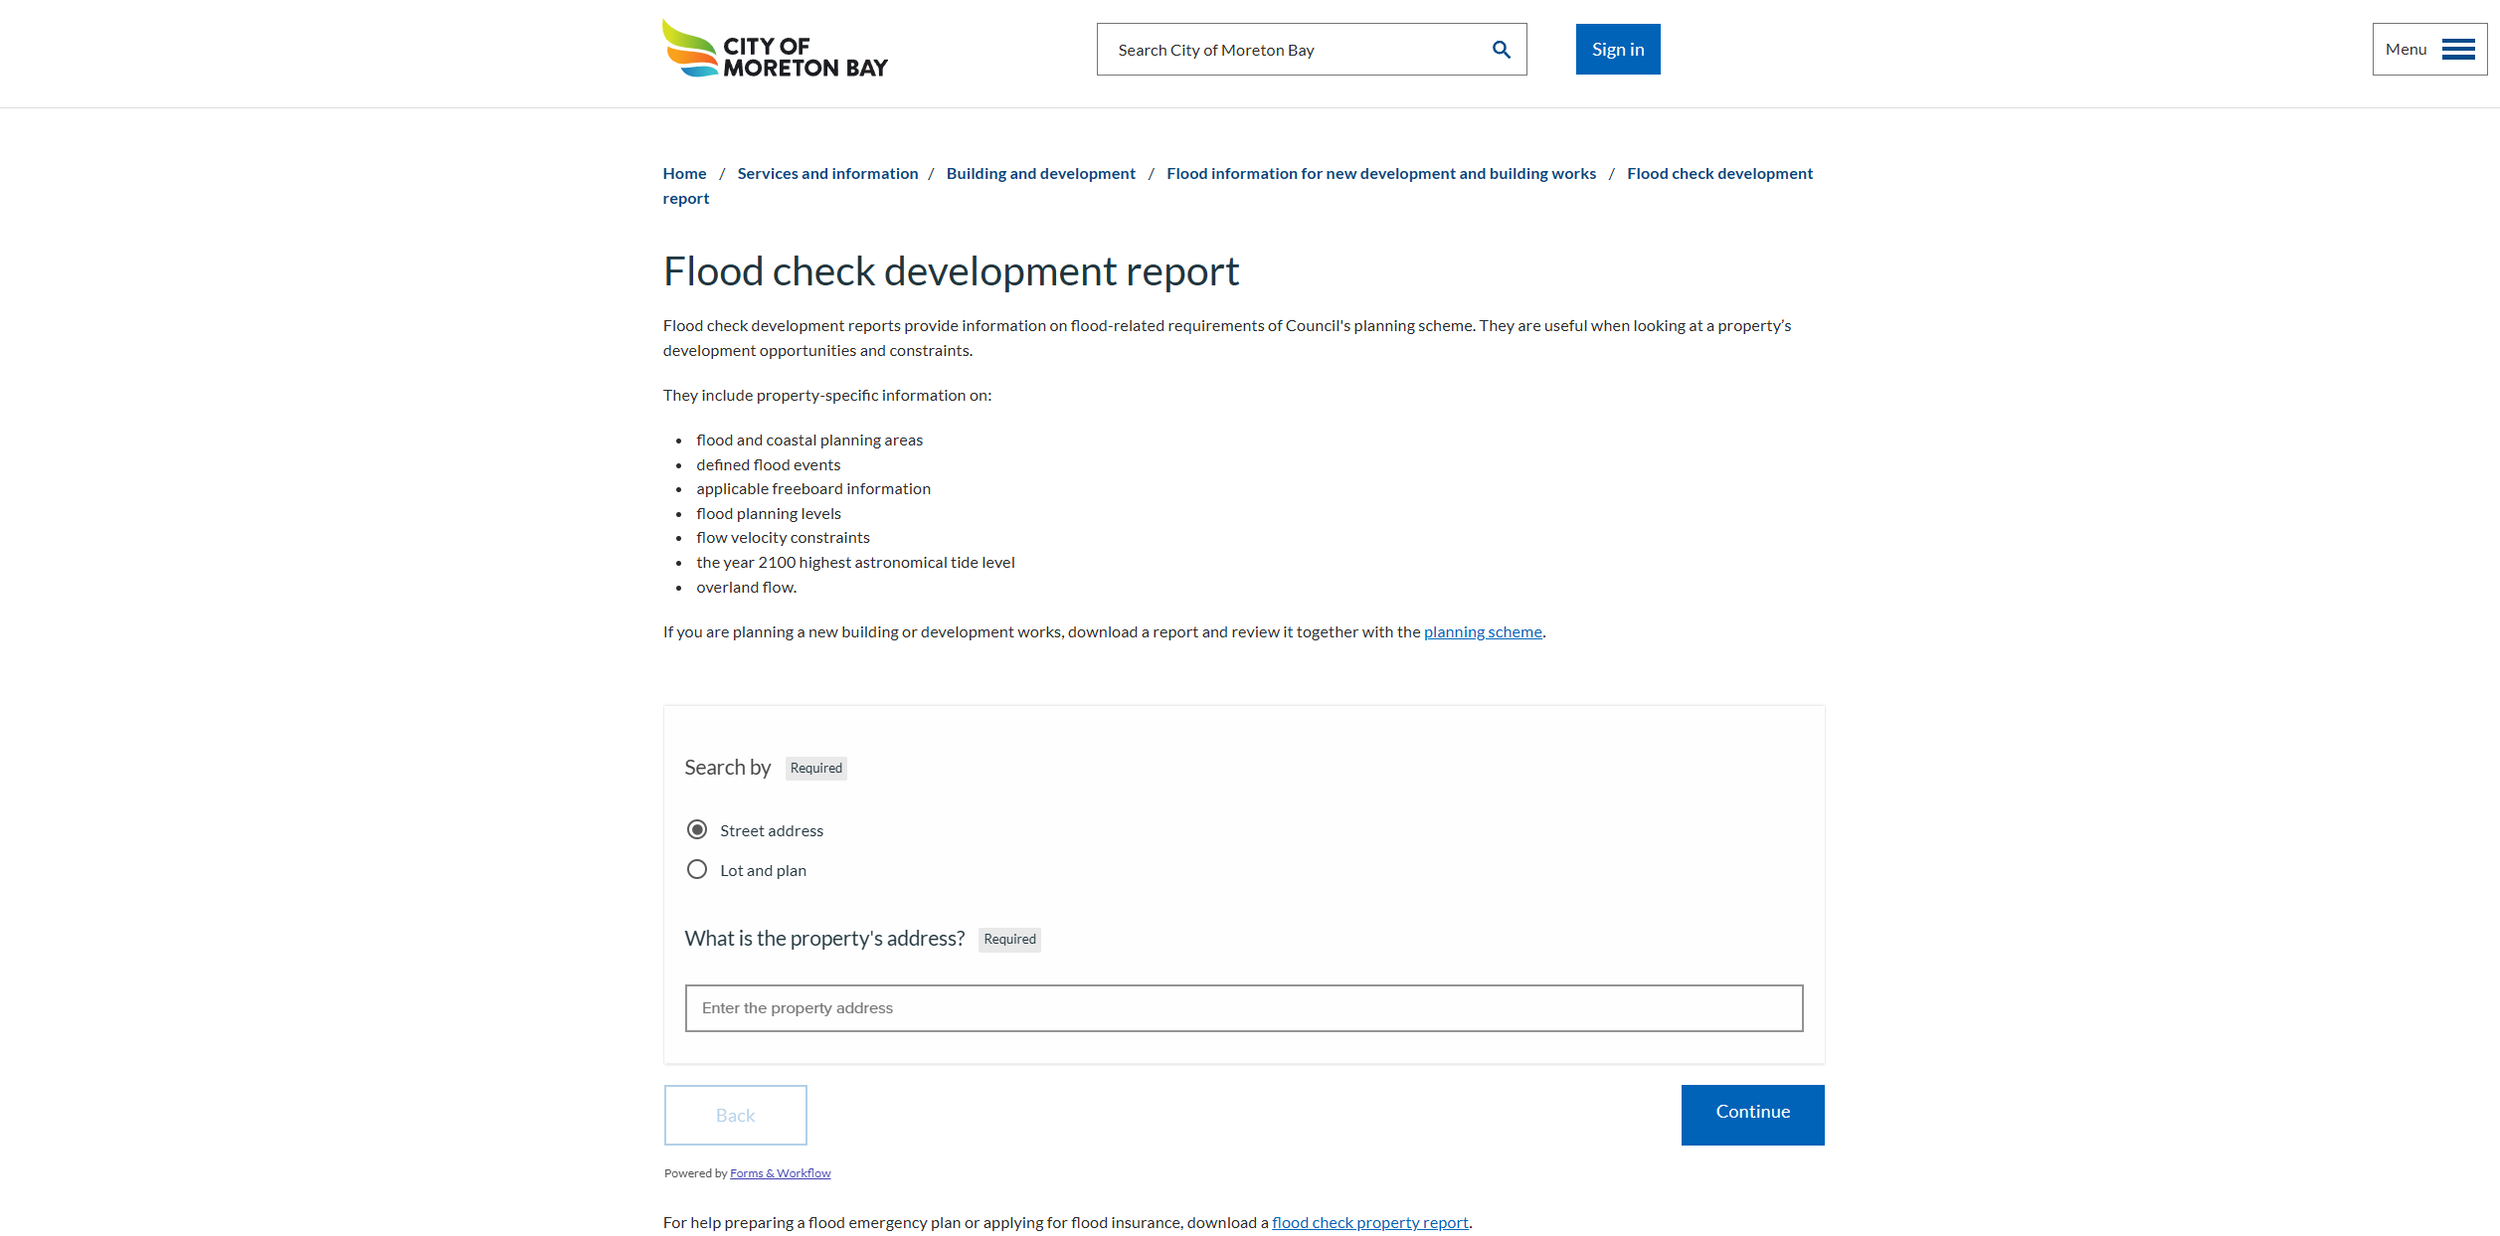Click the Continue button
The width and height of the screenshot is (2500, 1236).
(1752, 1114)
